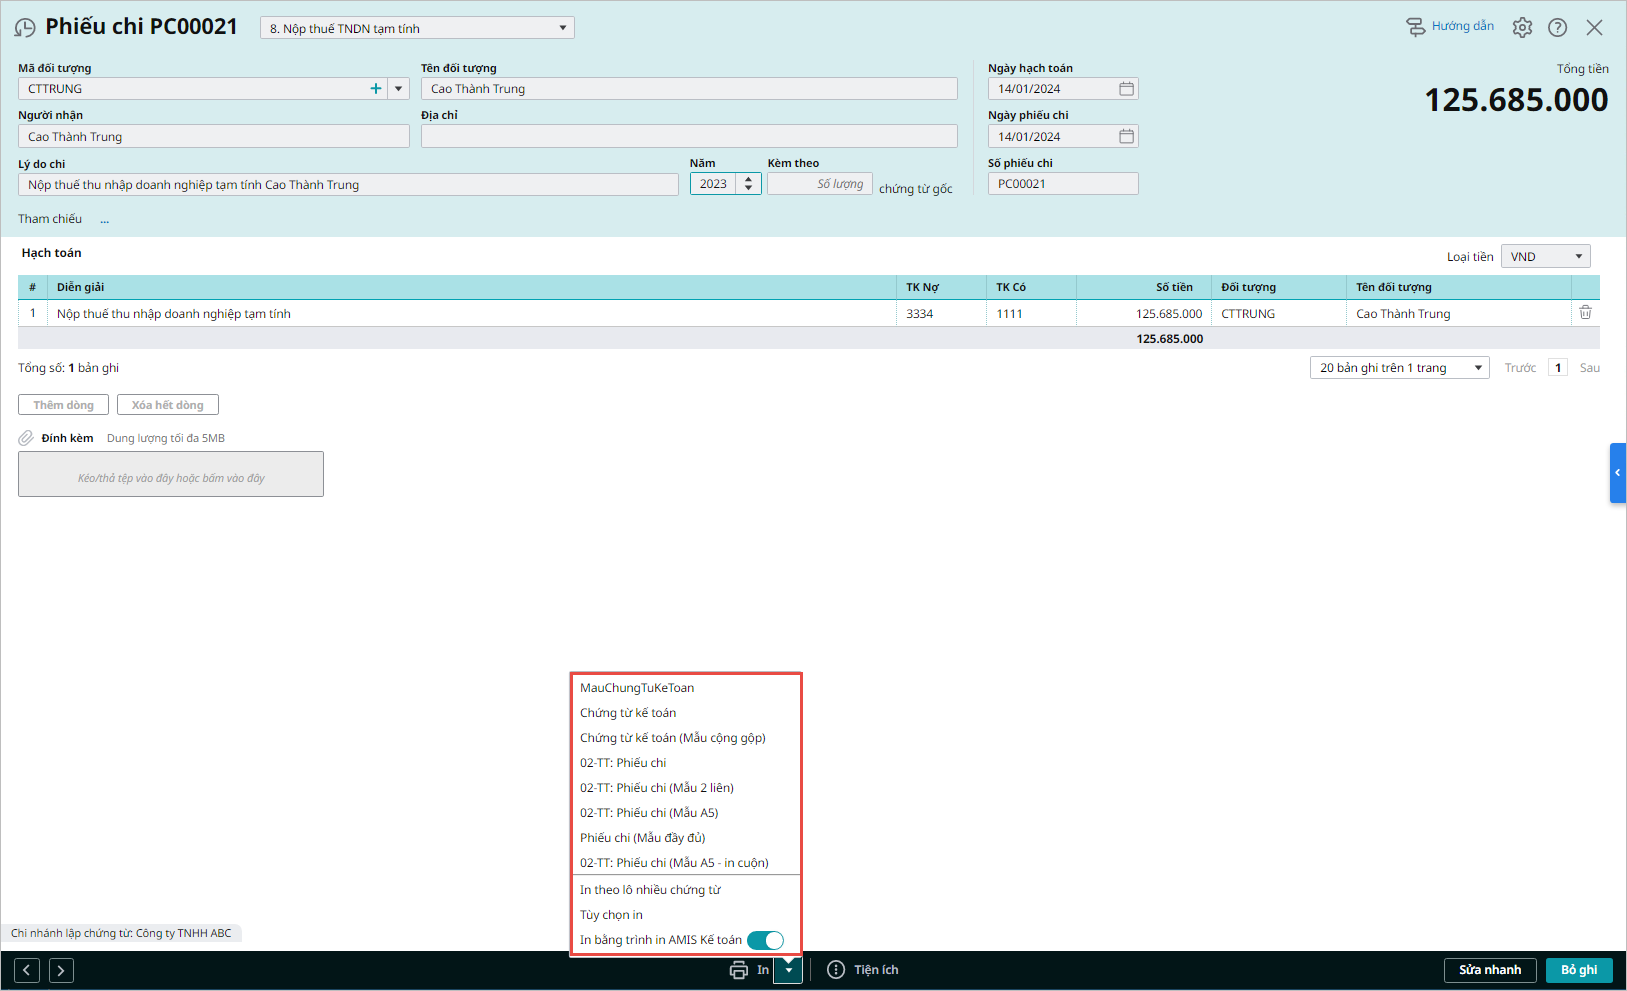Click the Trước pagination link
1627x991 pixels.
pos(1520,368)
